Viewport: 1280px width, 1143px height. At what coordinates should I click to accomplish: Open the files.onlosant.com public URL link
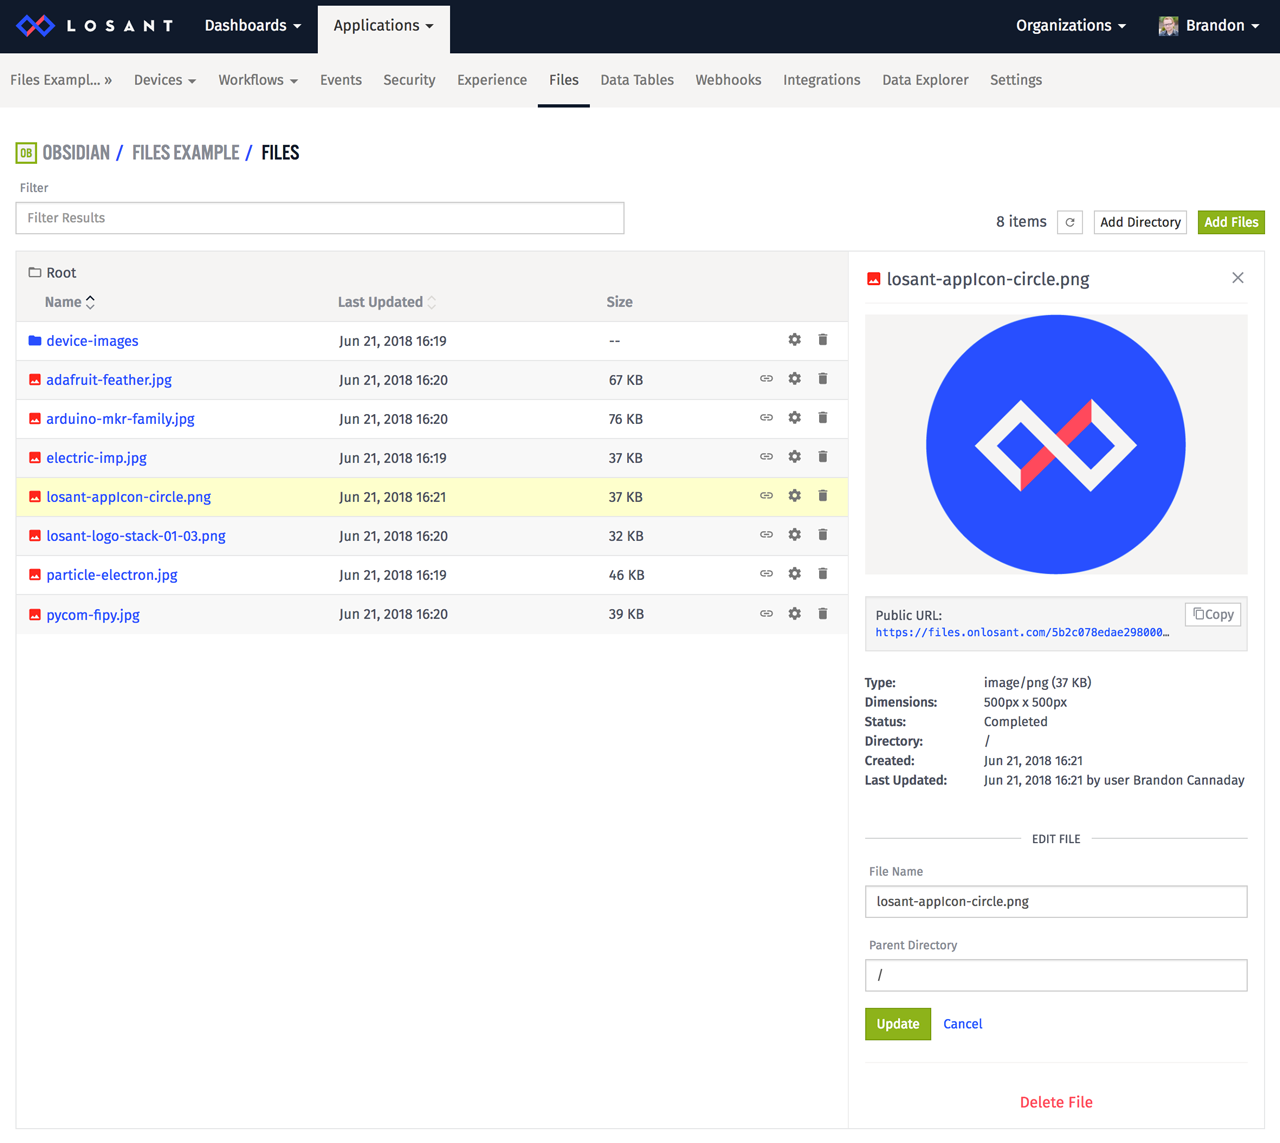tap(1022, 632)
